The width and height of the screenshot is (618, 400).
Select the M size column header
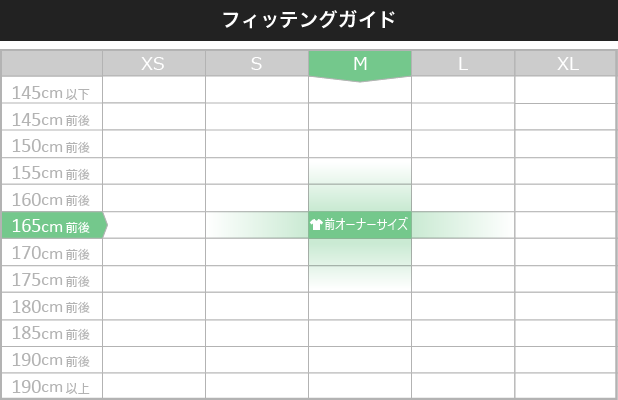pos(360,64)
